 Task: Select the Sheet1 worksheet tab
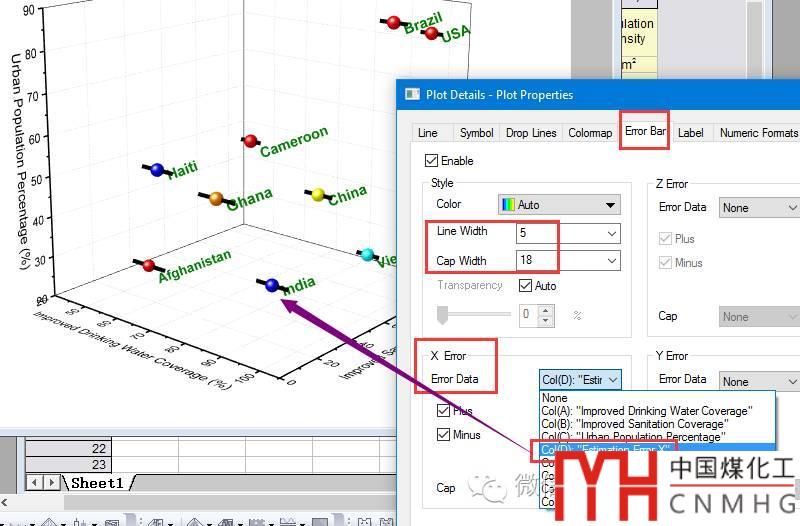[97, 483]
